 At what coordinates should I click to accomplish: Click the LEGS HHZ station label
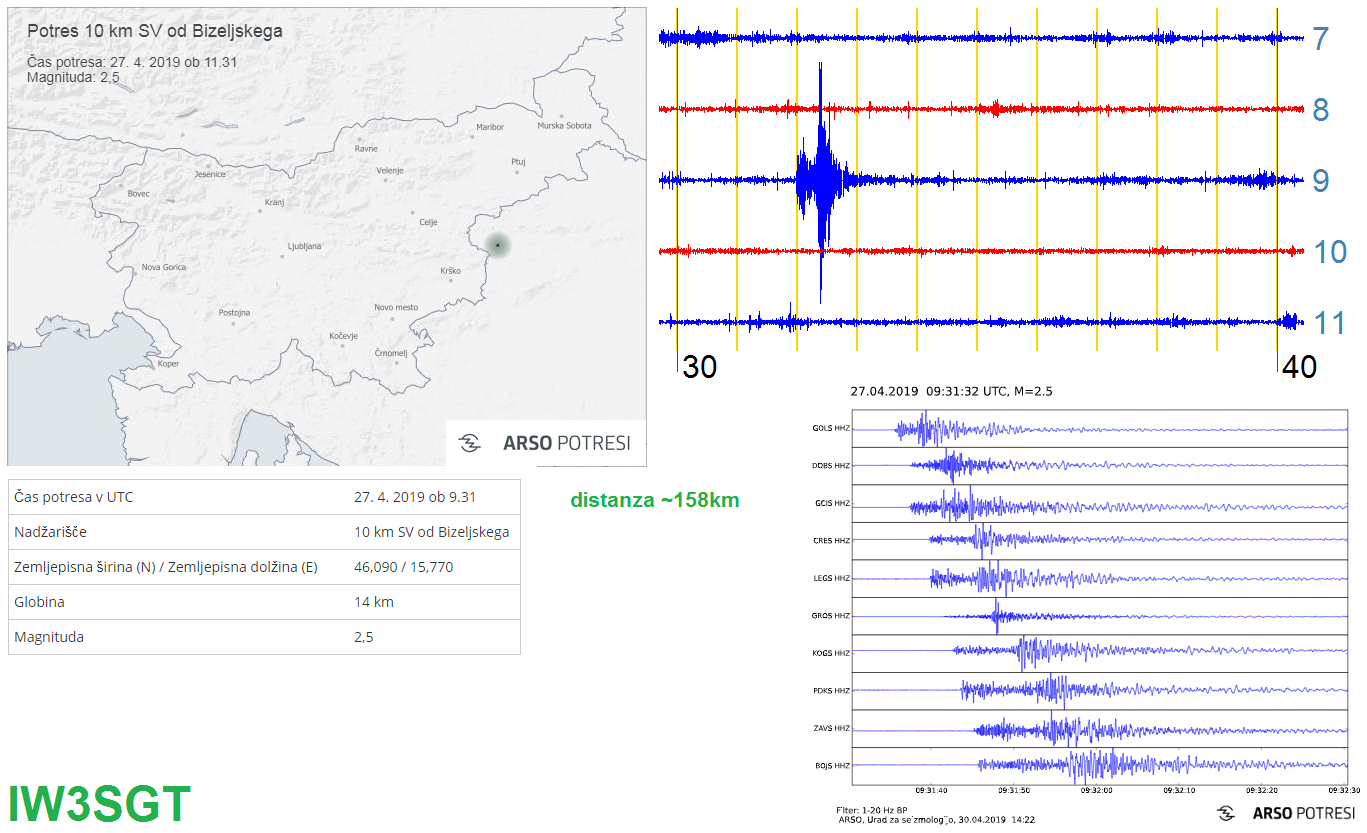point(831,578)
